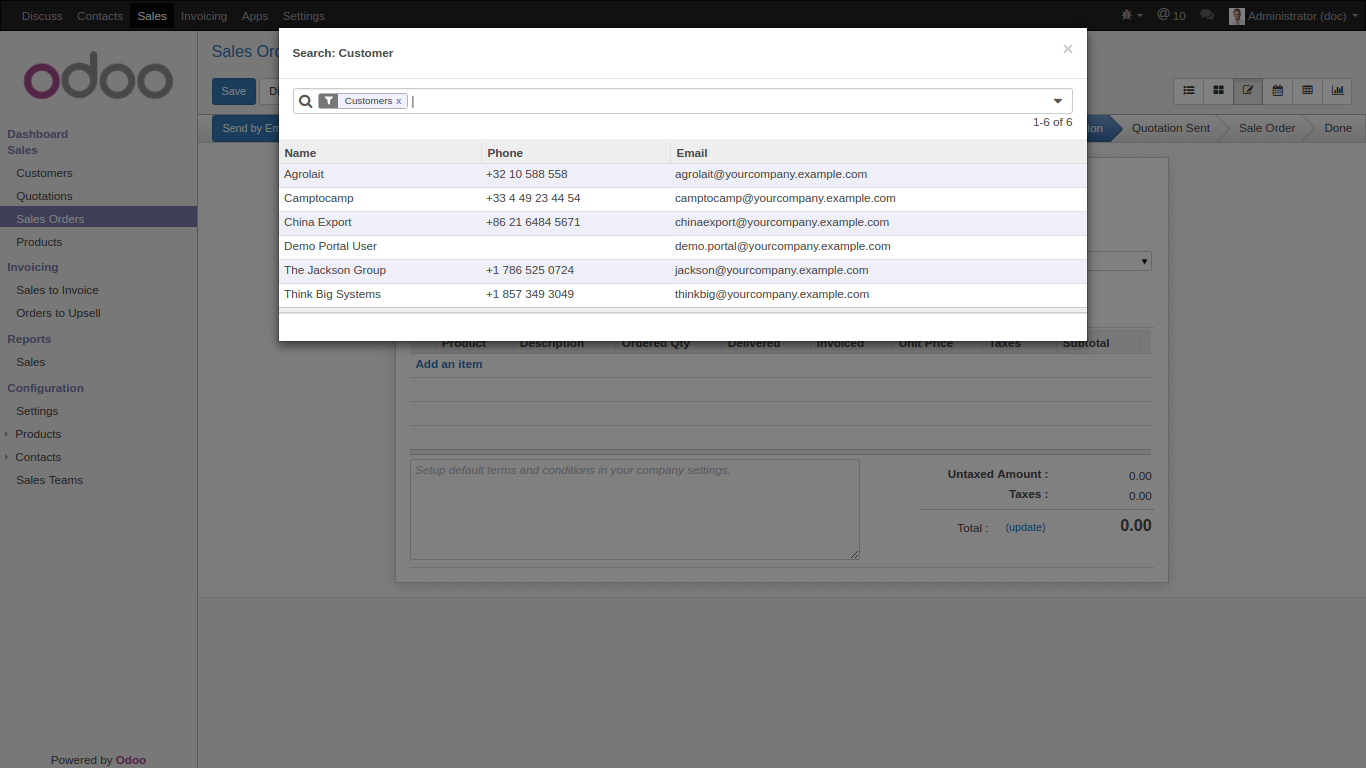Close the Search: Customer dialog
This screenshot has width=1366, height=768.
(1068, 49)
